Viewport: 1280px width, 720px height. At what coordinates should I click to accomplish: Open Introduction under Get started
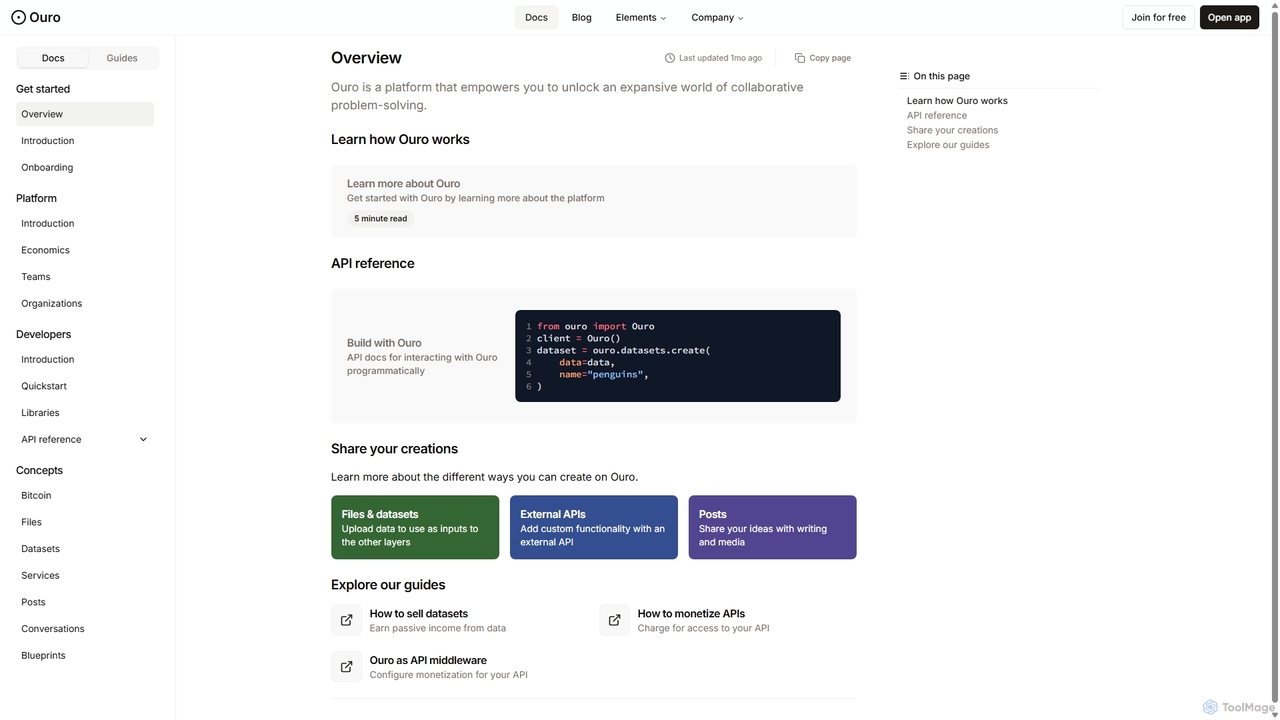point(85,141)
